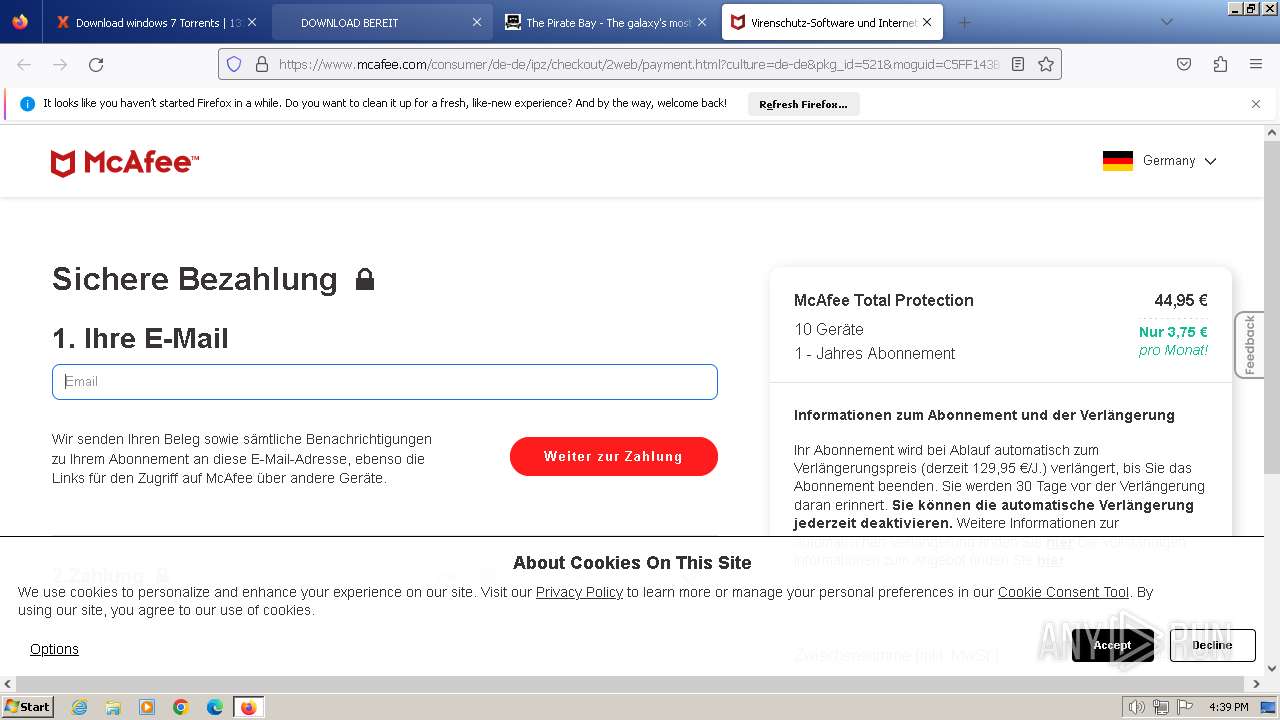Click the browser address bar URL
This screenshot has height=720, width=1280.
638,64
